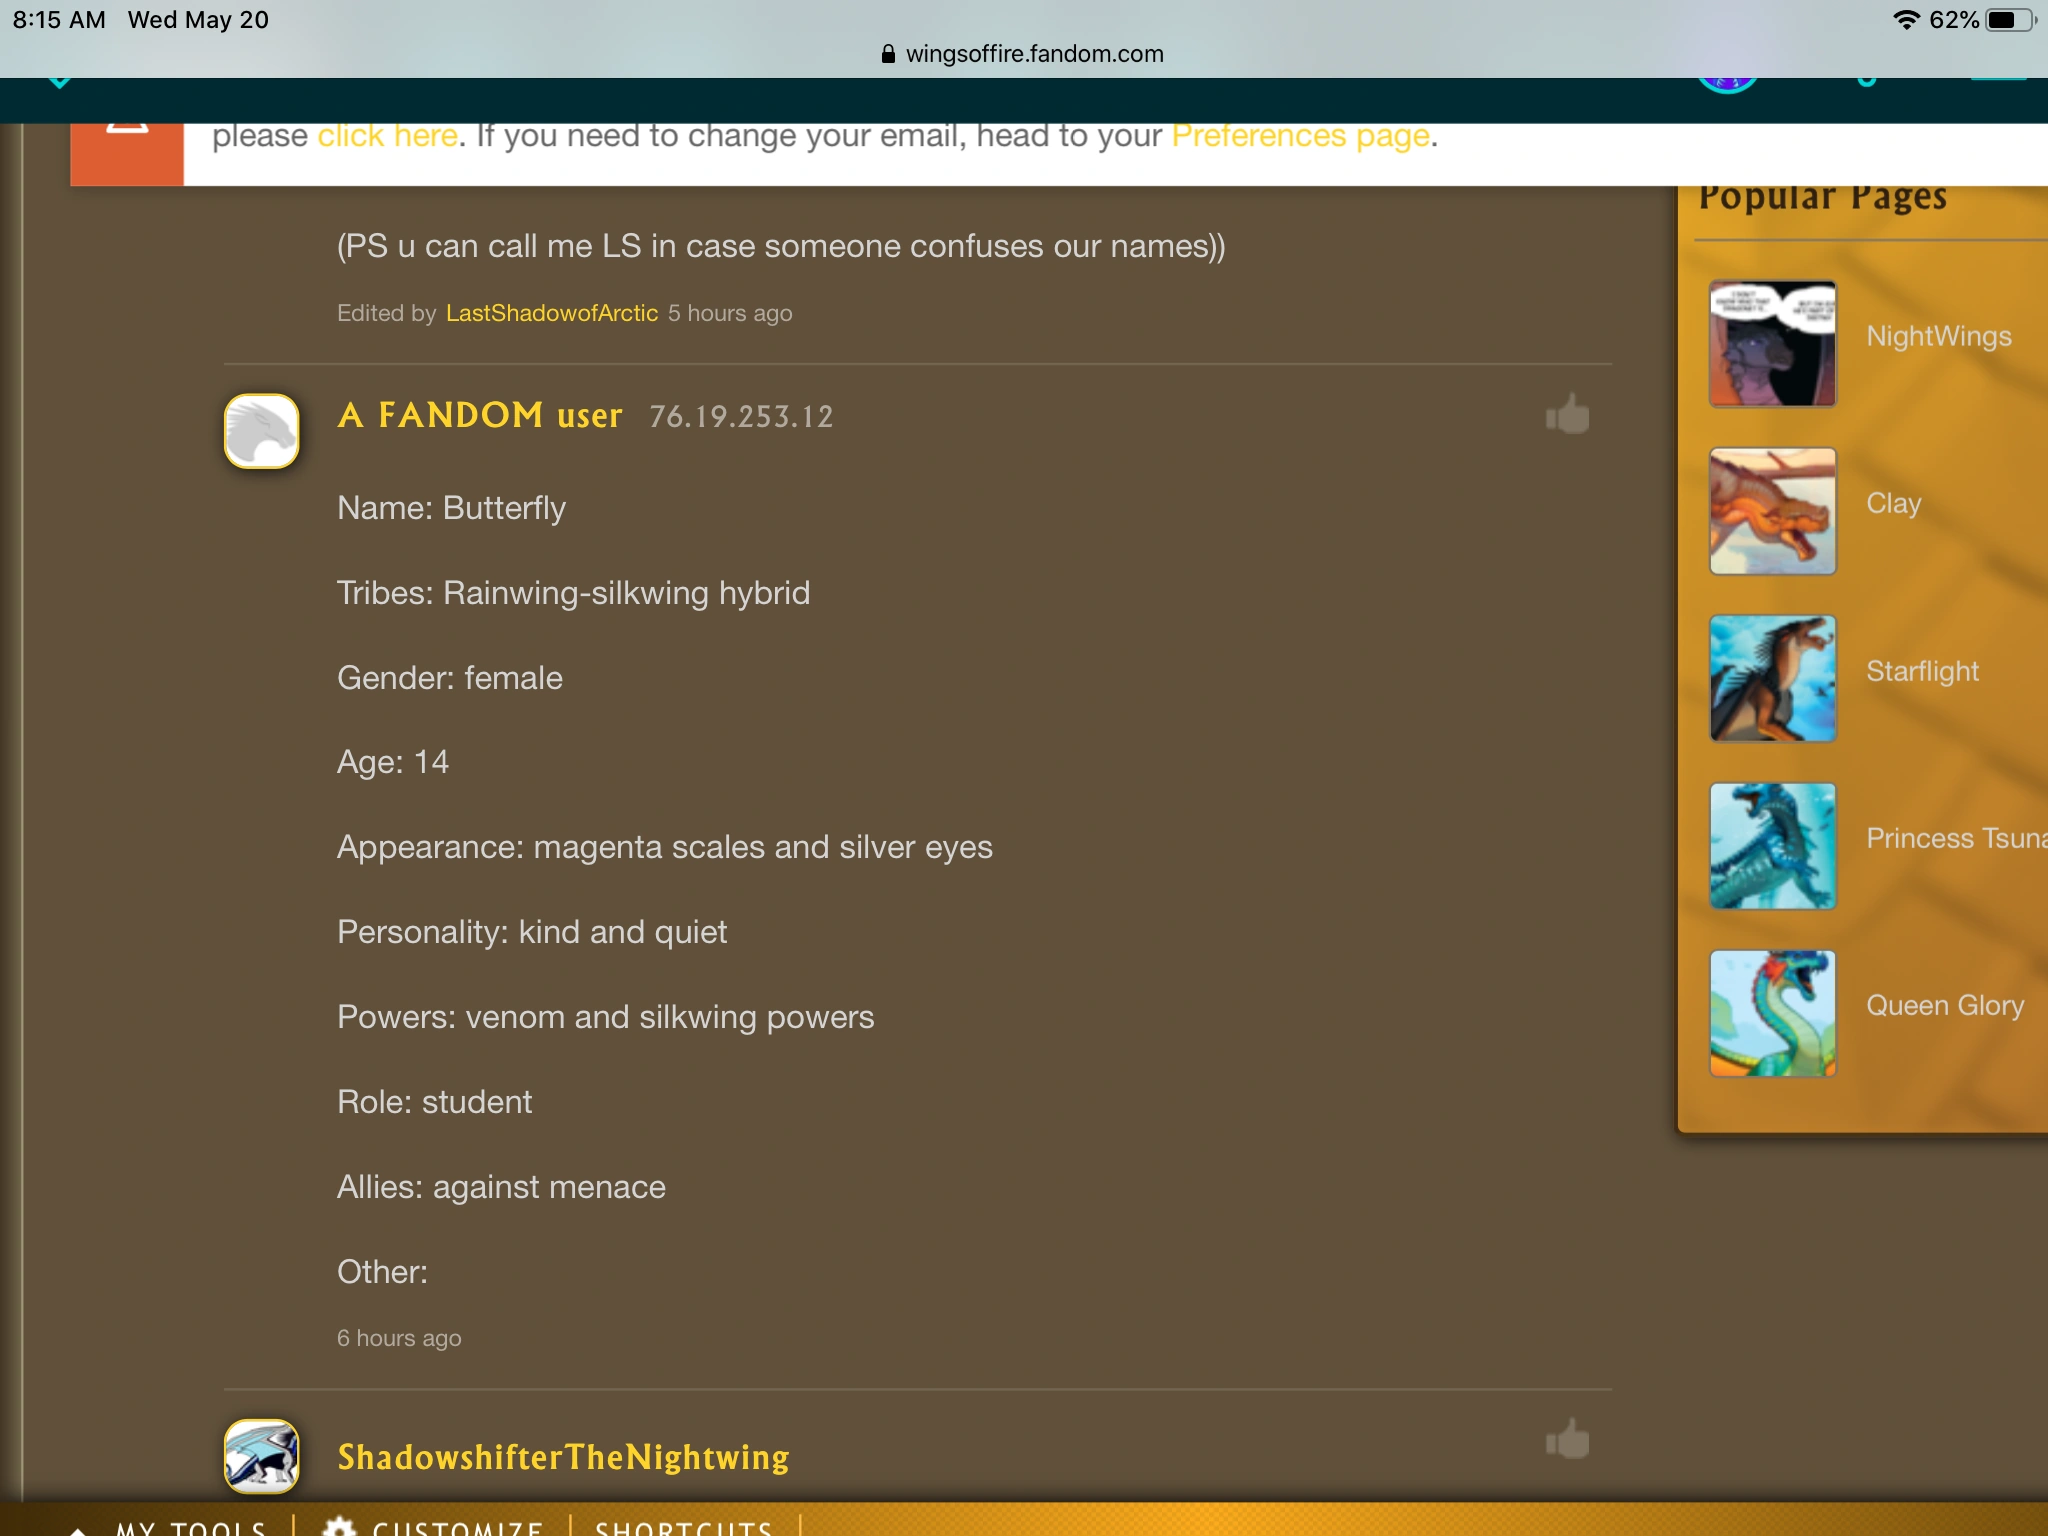
Task: Open the My Tools toolbar menu
Action: tap(190, 1528)
